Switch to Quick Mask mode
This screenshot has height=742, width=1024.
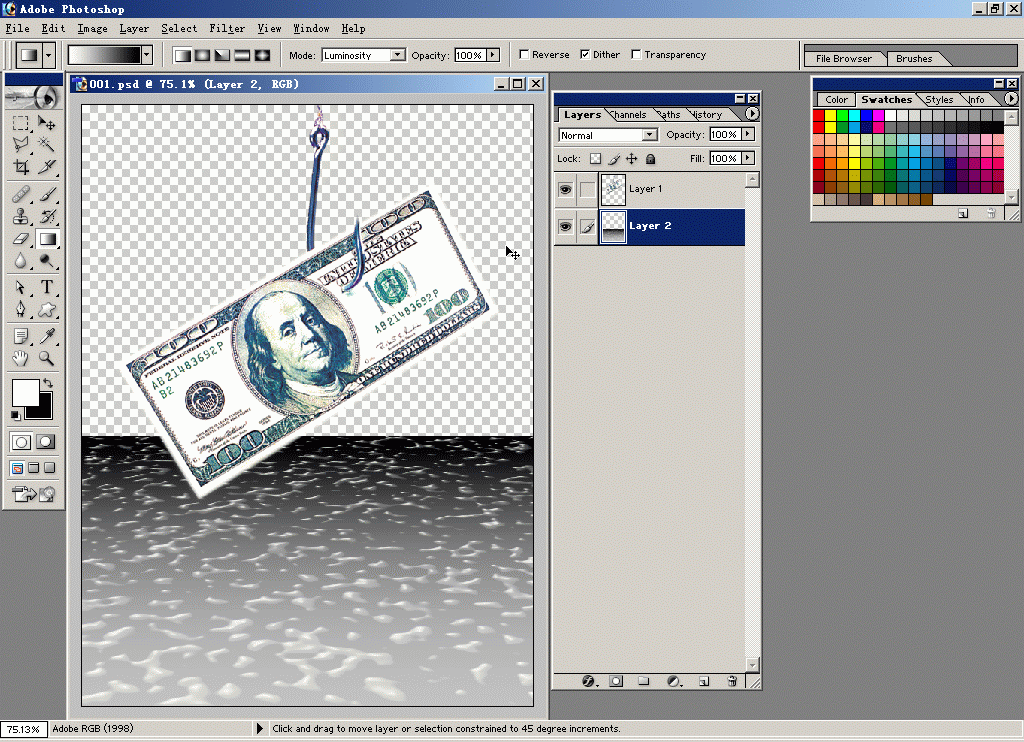[x=45, y=442]
